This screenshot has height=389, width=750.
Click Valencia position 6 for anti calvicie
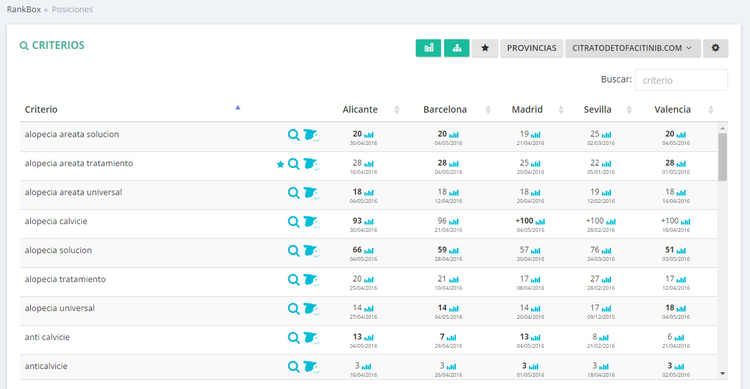(x=670, y=337)
